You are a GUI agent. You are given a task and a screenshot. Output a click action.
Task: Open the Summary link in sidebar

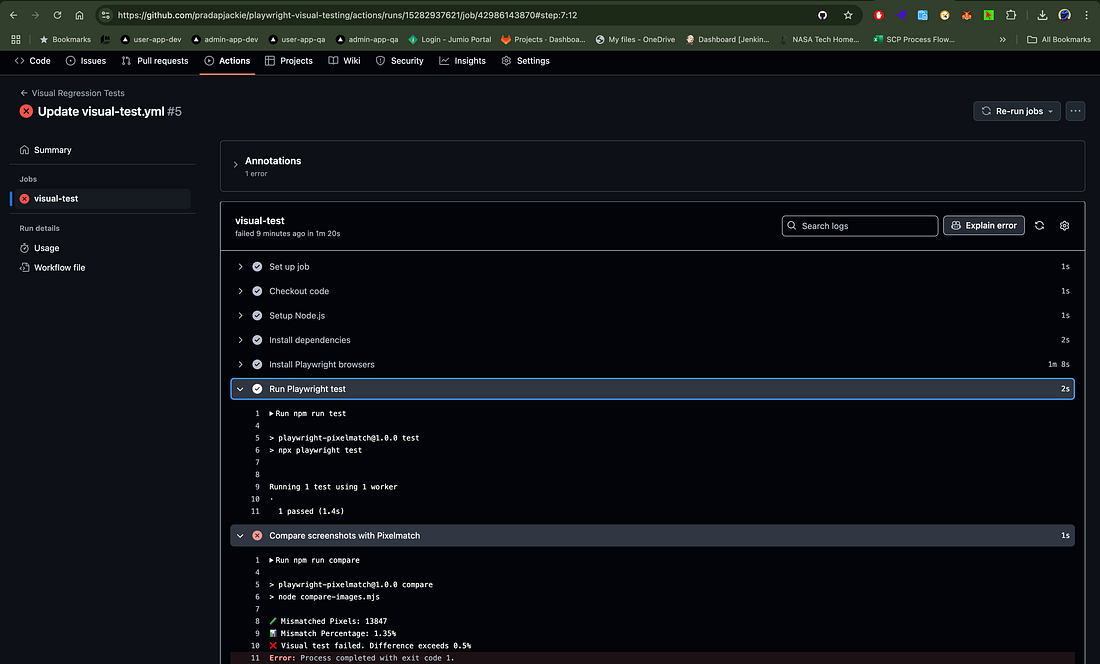[53, 150]
